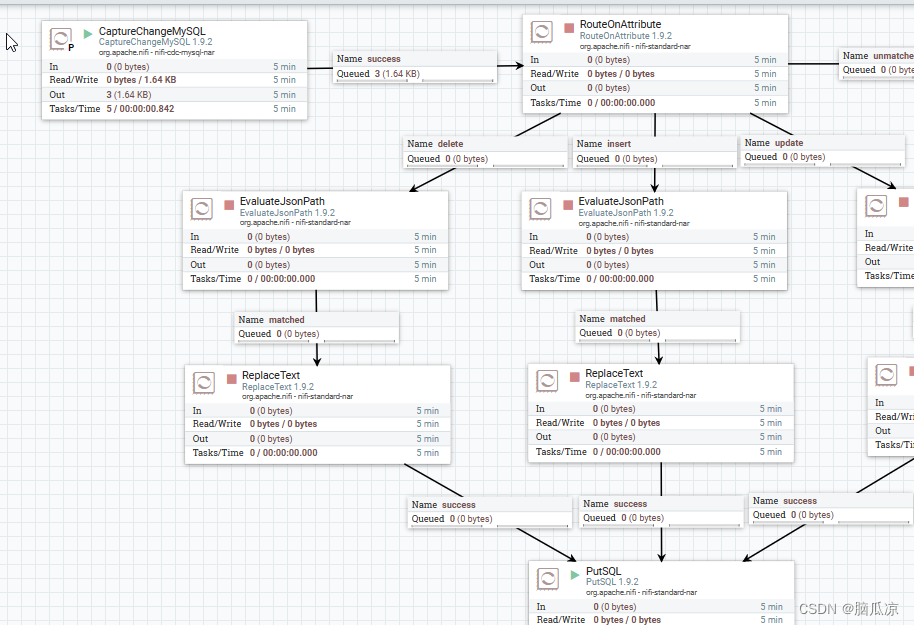The height and width of the screenshot is (625, 914).
Task: Click the In row of the ReplaceText fed by delete
Action: [318, 411]
